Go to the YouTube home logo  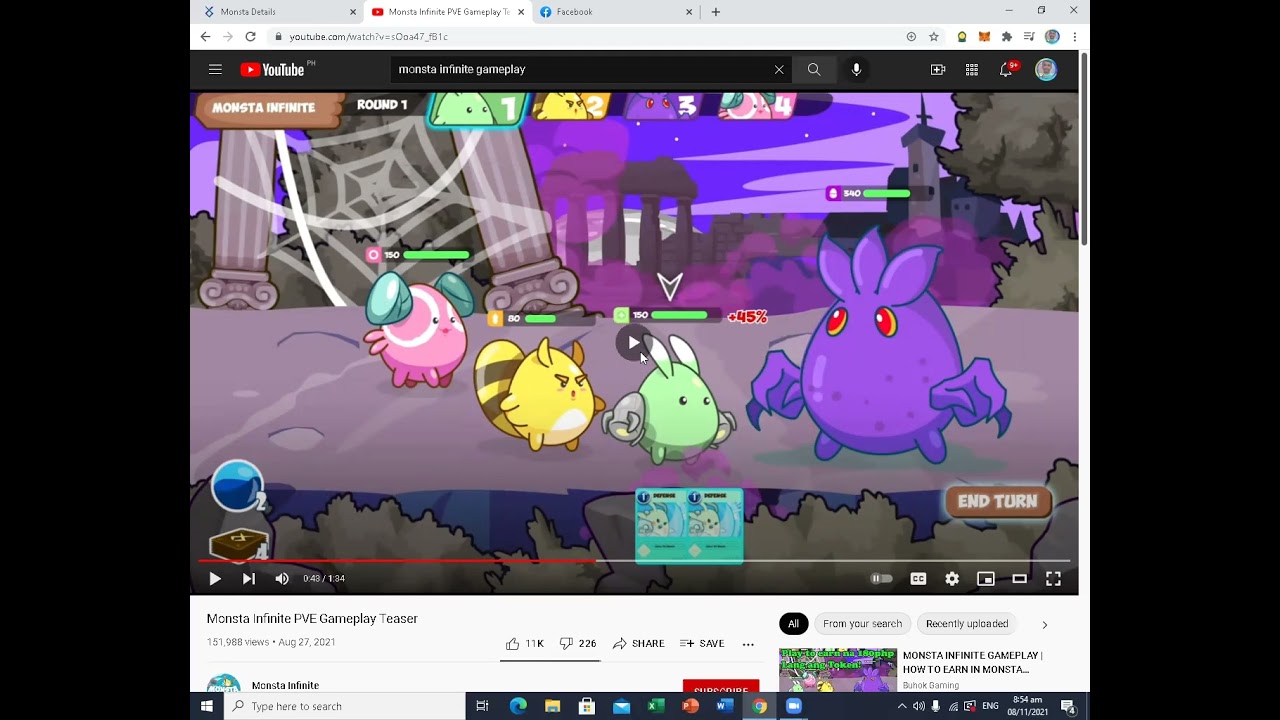pos(272,69)
